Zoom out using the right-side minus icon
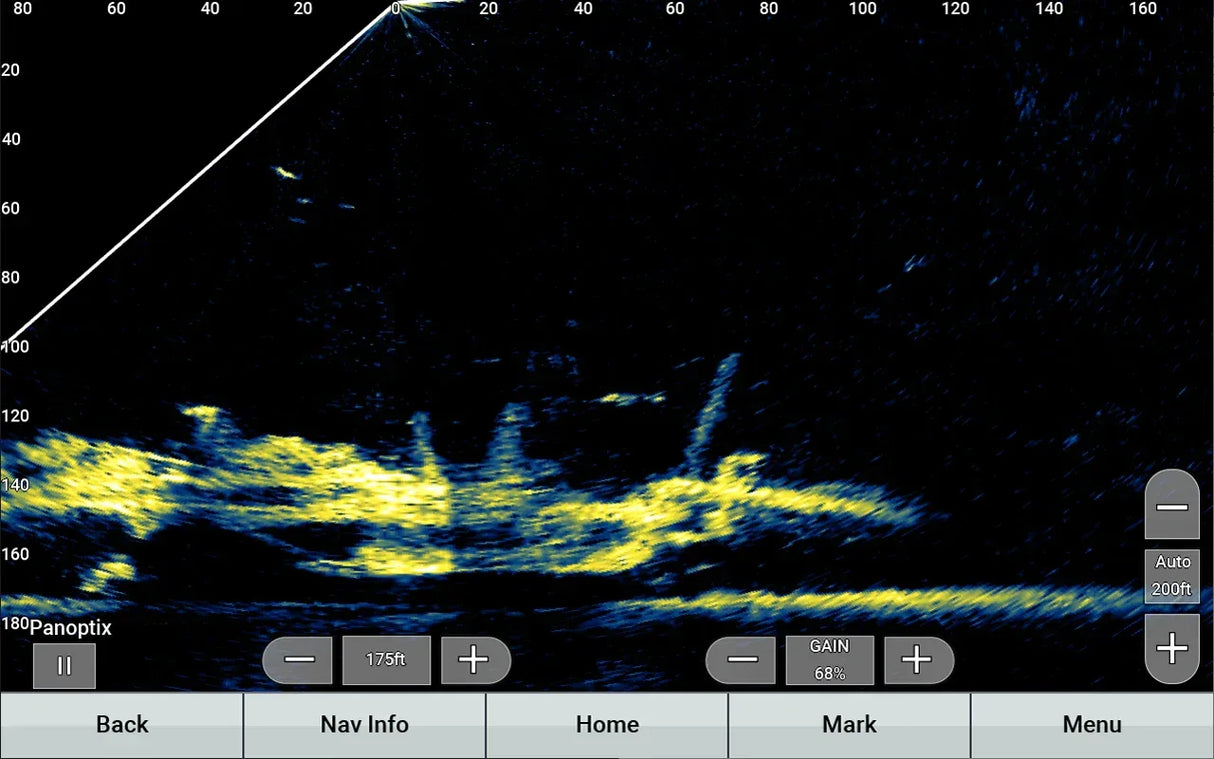Viewport: 1214px width, 759px height. 1171,503
